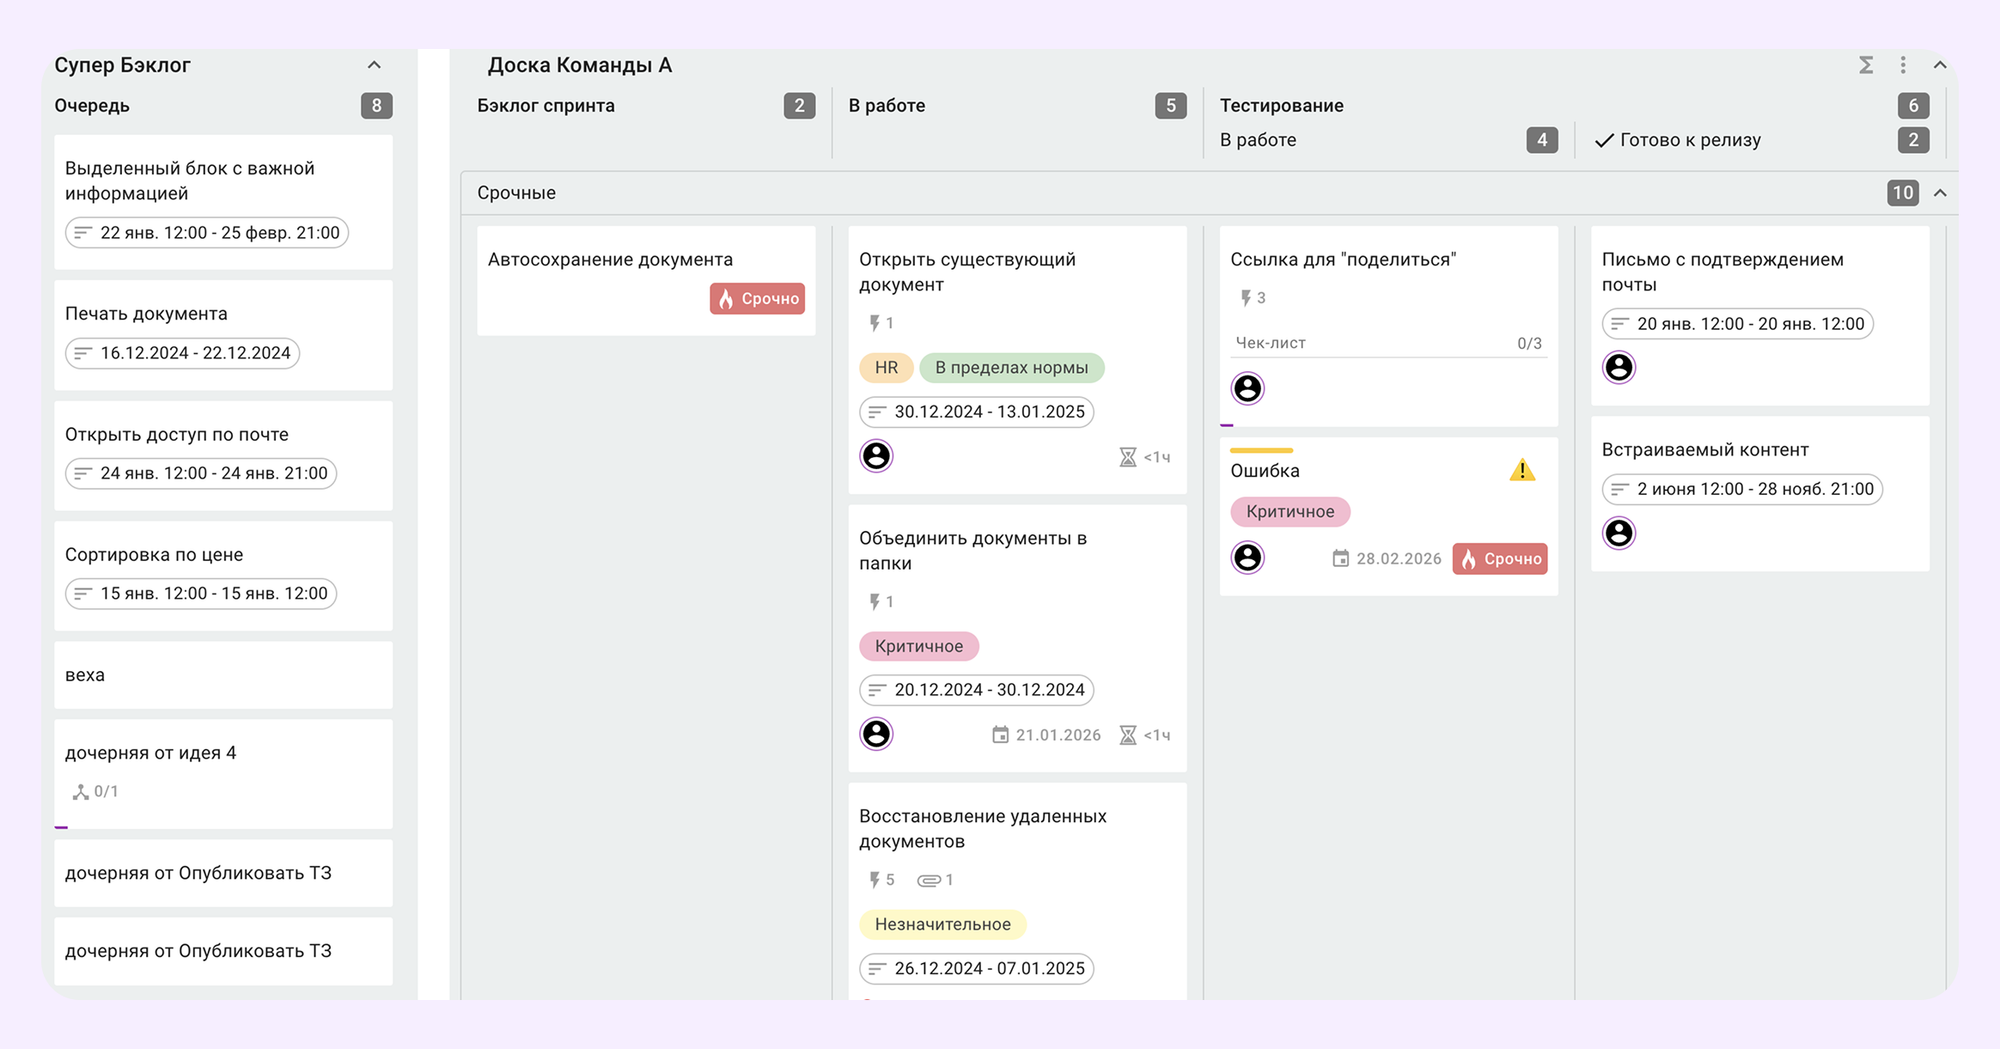Click the subtask icon on дочерняя от идея 4
The height and width of the screenshot is (1049, 2000).
click(x=81, y=792)
